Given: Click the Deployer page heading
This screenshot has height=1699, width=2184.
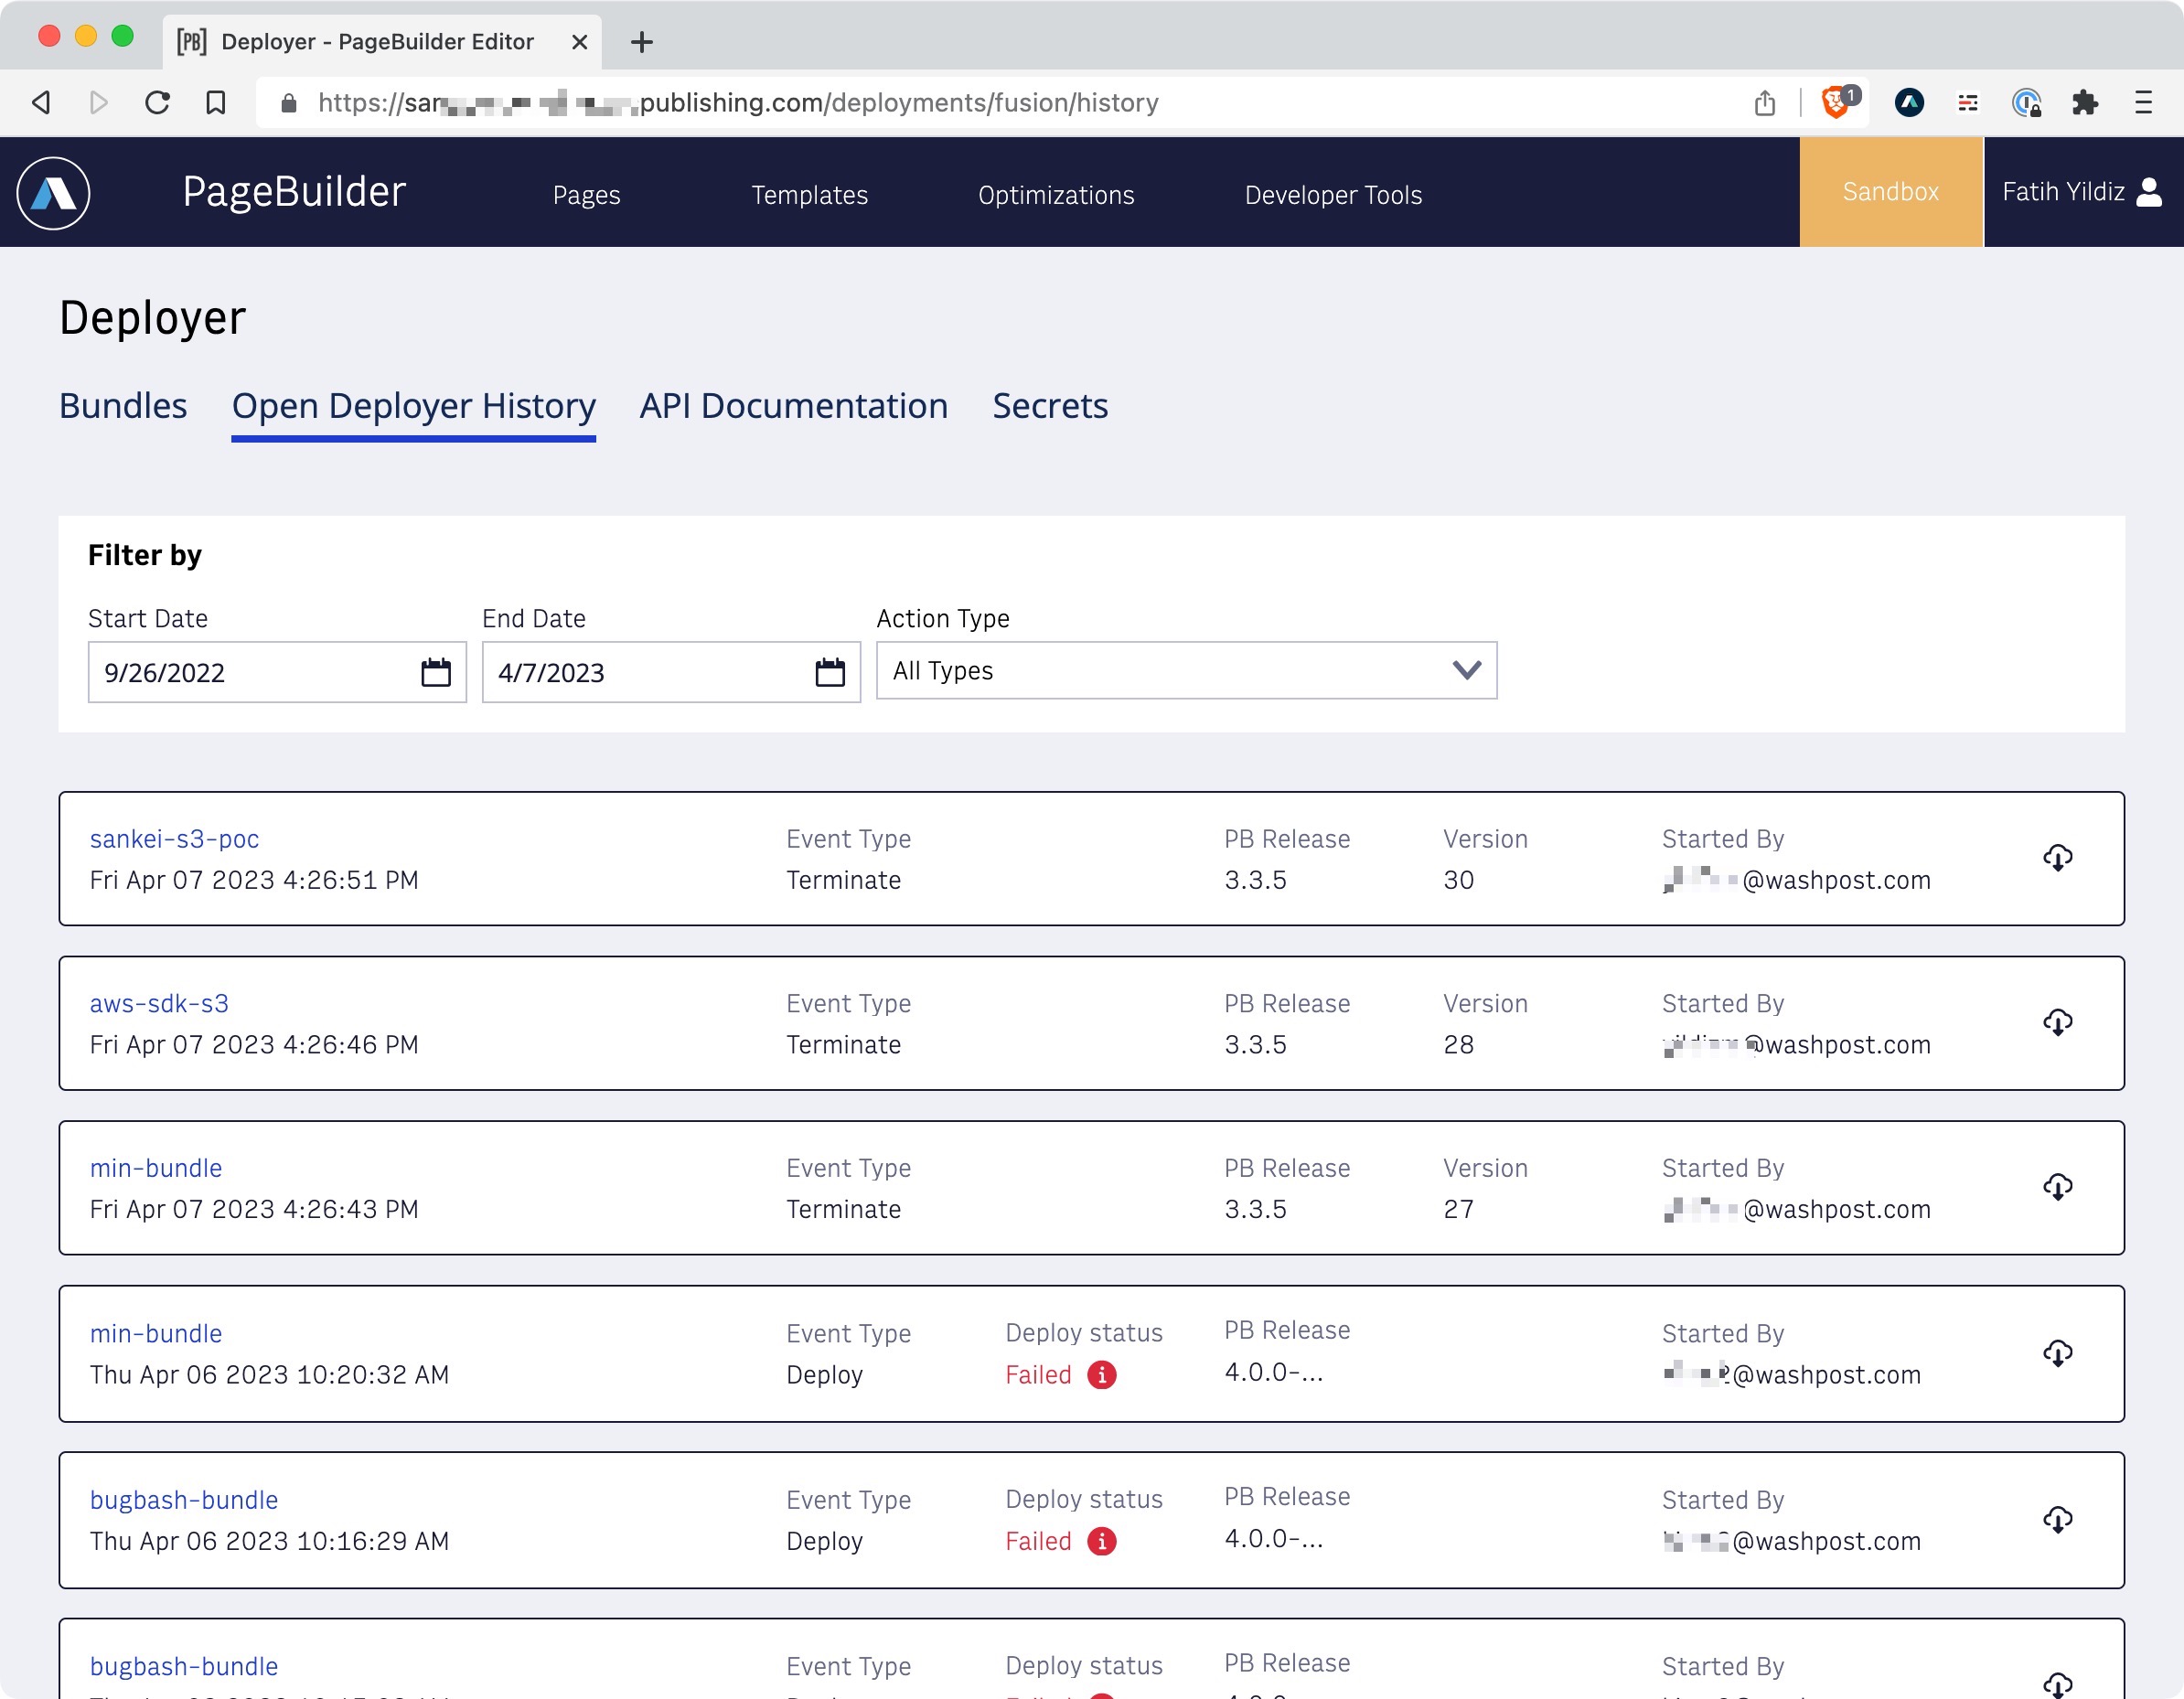Looking at the screenshot, I should (152, 318).
